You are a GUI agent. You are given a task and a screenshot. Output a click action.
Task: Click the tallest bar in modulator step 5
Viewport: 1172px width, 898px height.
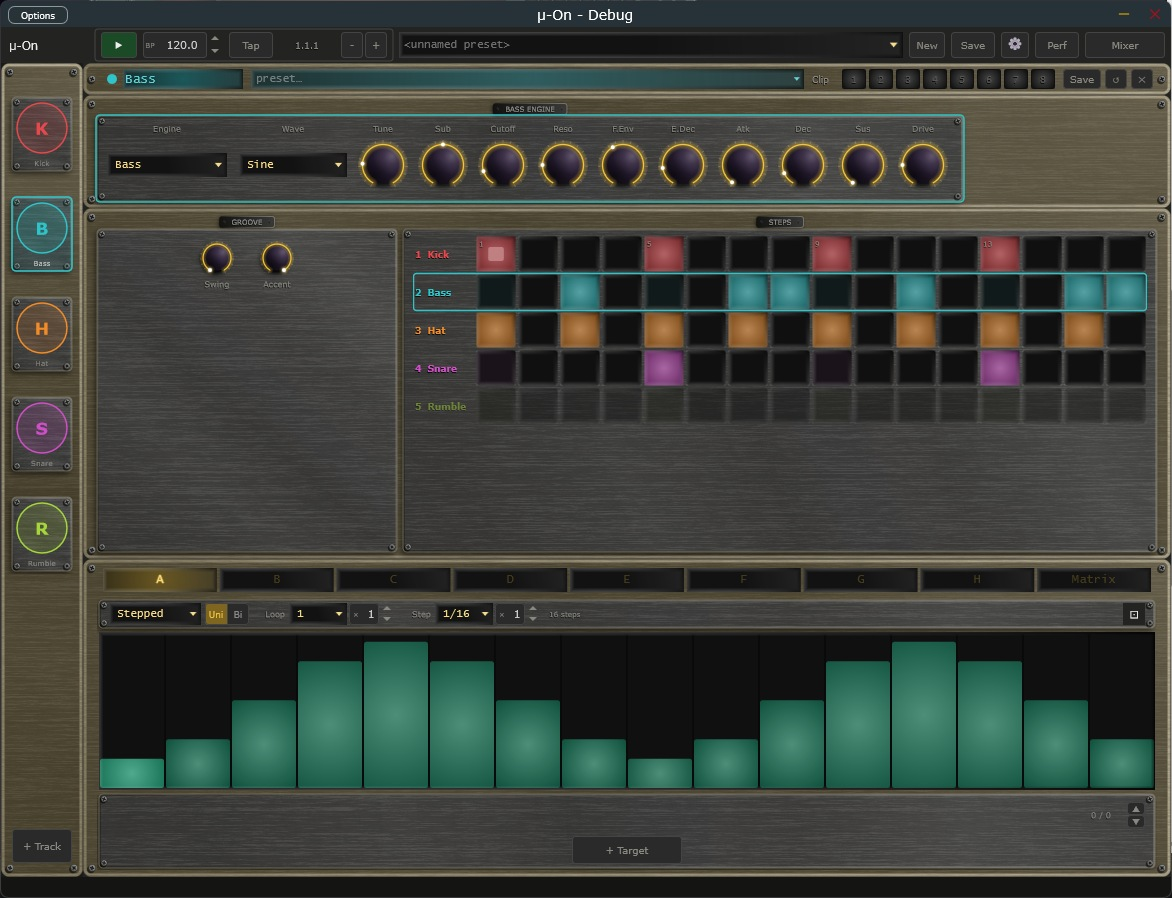pos(396,714)
